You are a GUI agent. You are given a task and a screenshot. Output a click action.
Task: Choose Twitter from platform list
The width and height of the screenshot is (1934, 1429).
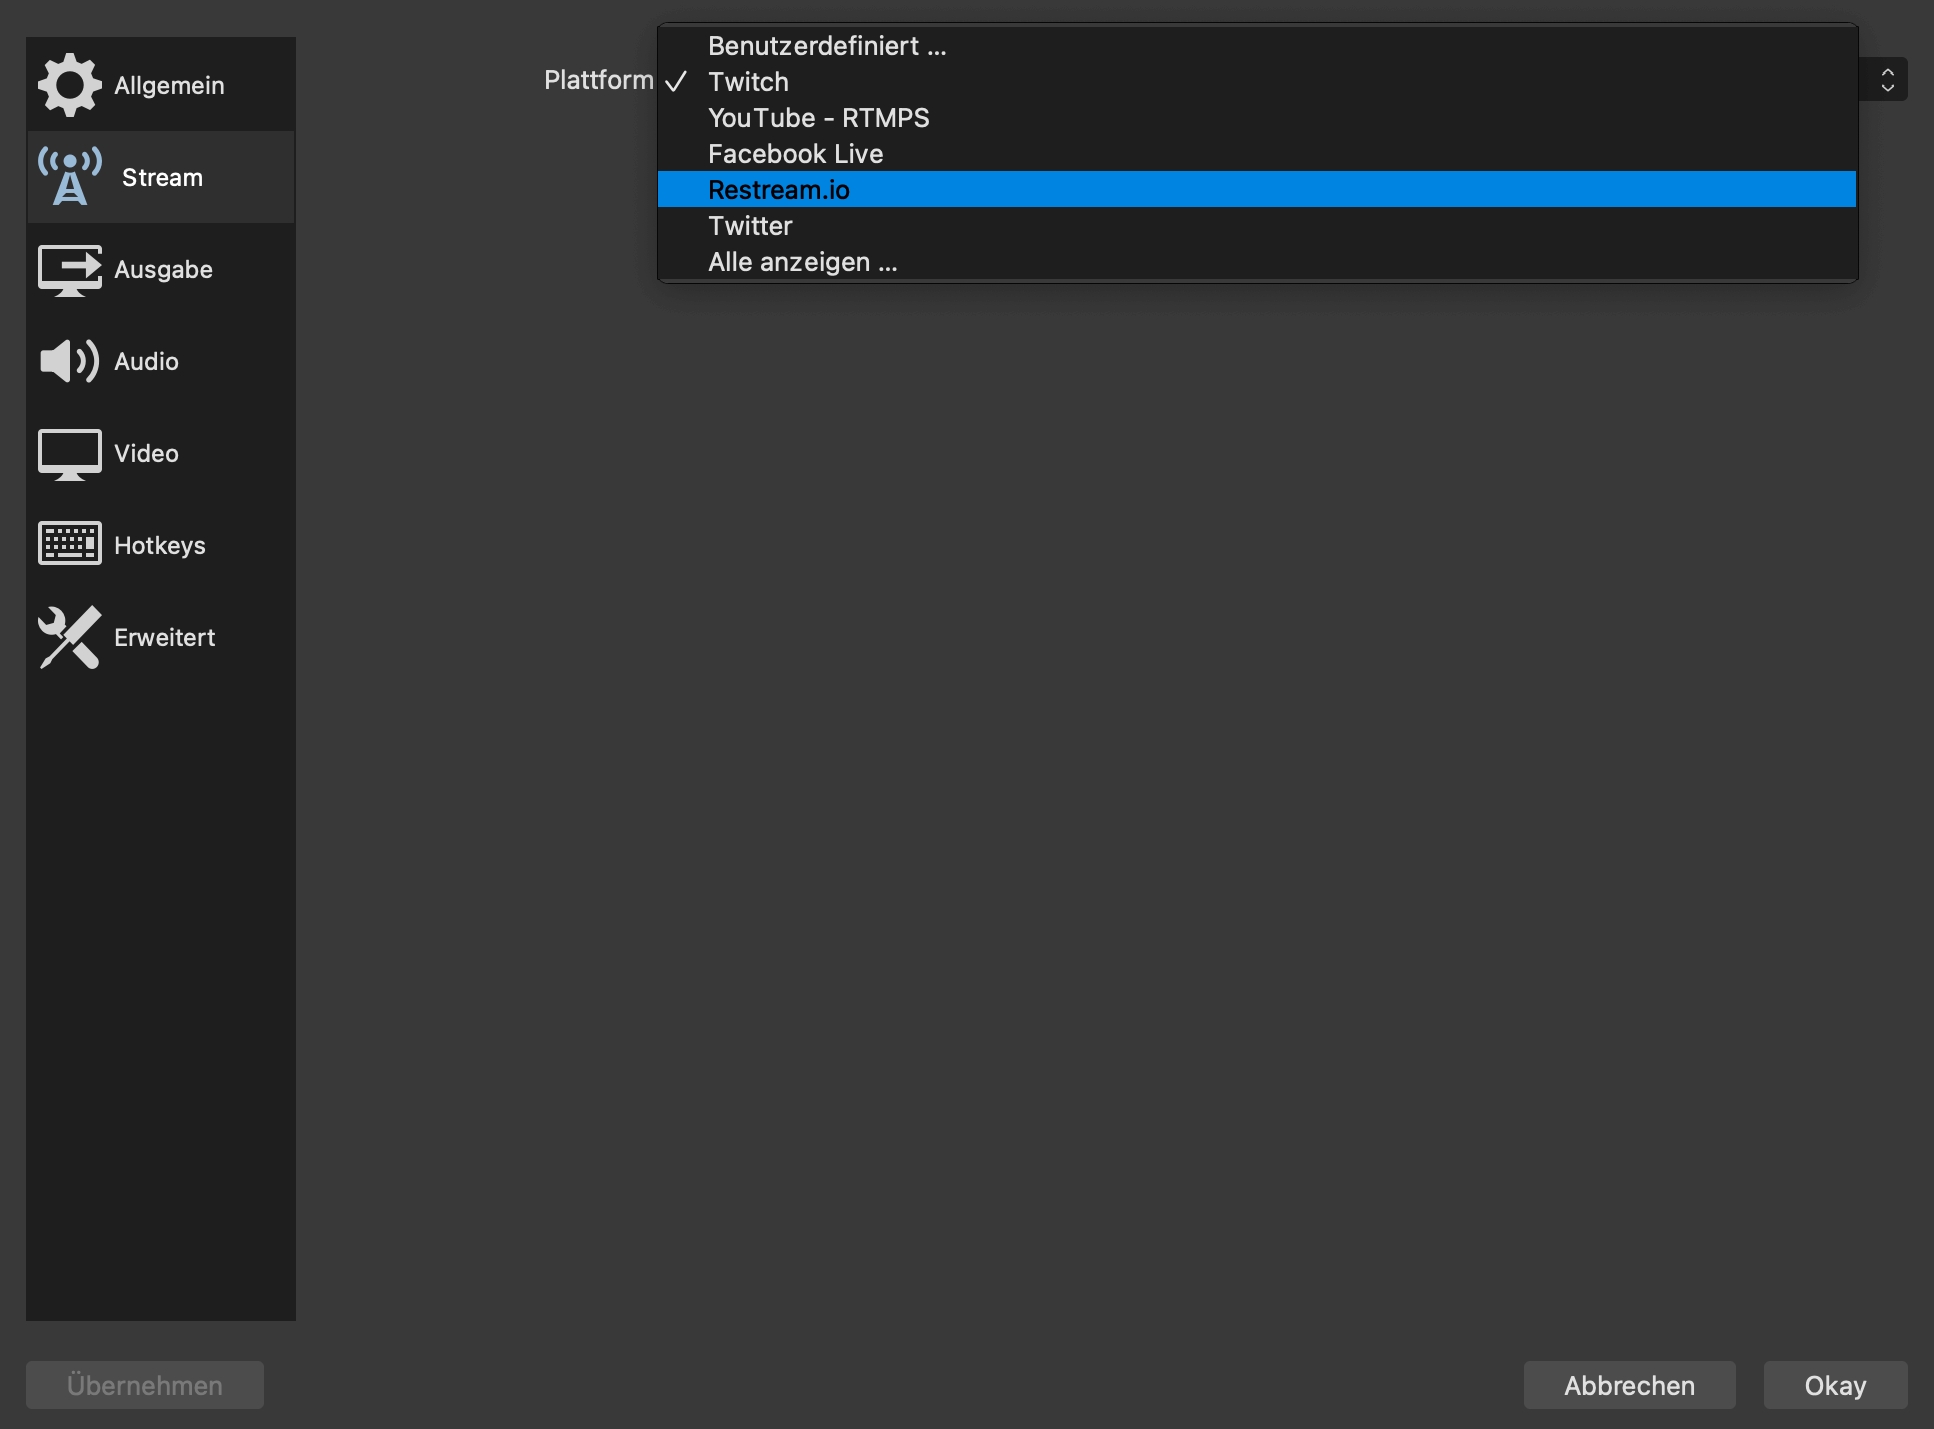750,226
